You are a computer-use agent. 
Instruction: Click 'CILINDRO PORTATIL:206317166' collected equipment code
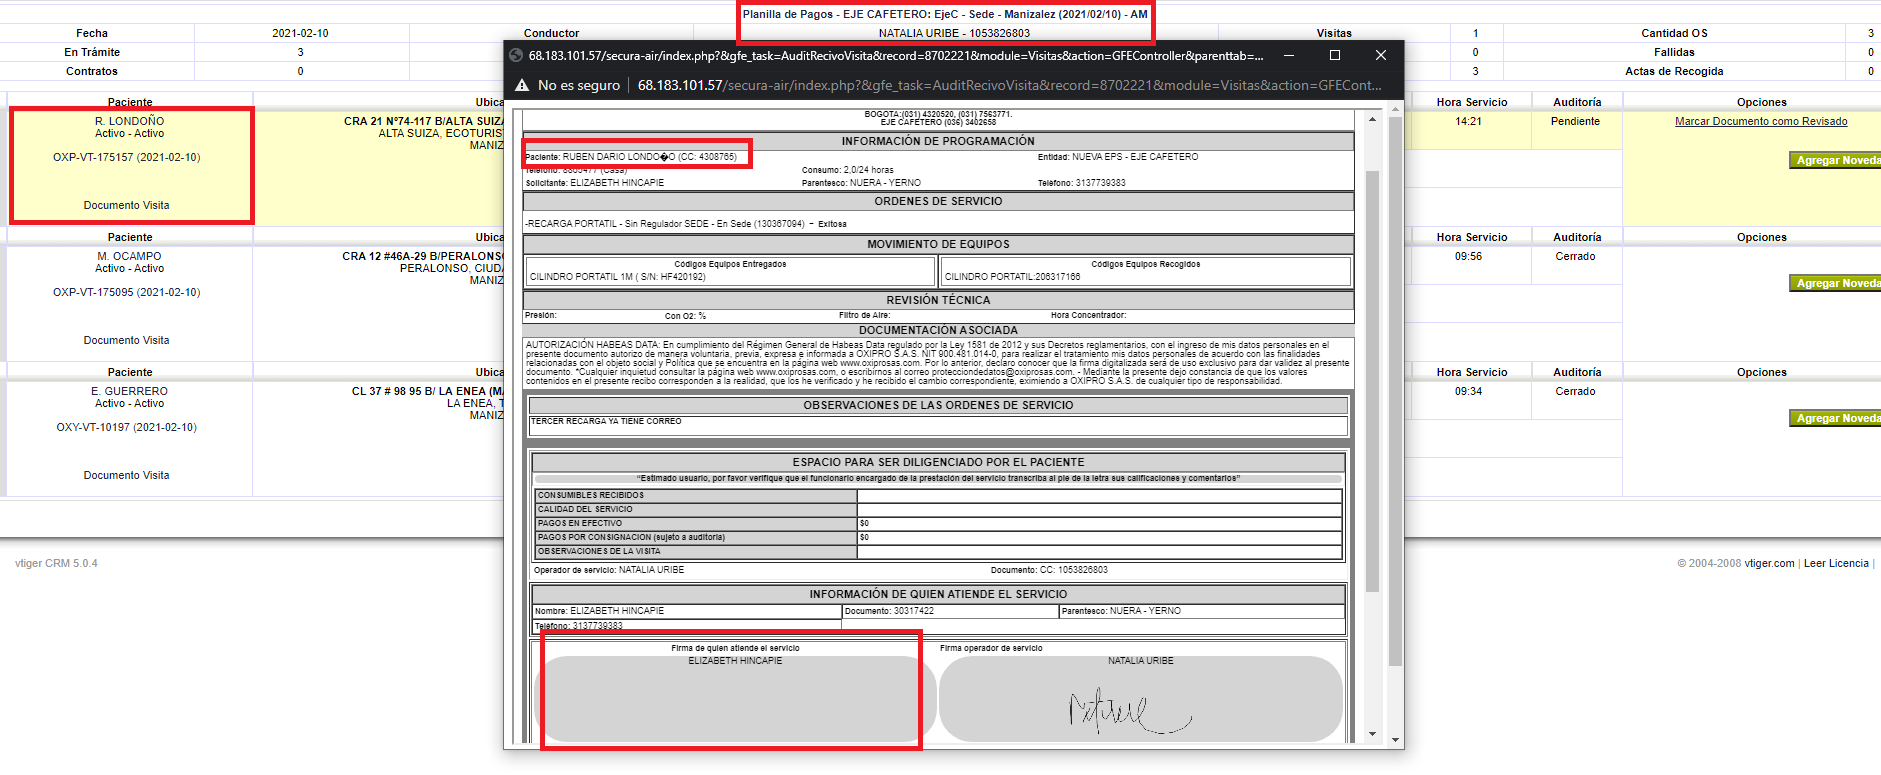pos(1012,277)
